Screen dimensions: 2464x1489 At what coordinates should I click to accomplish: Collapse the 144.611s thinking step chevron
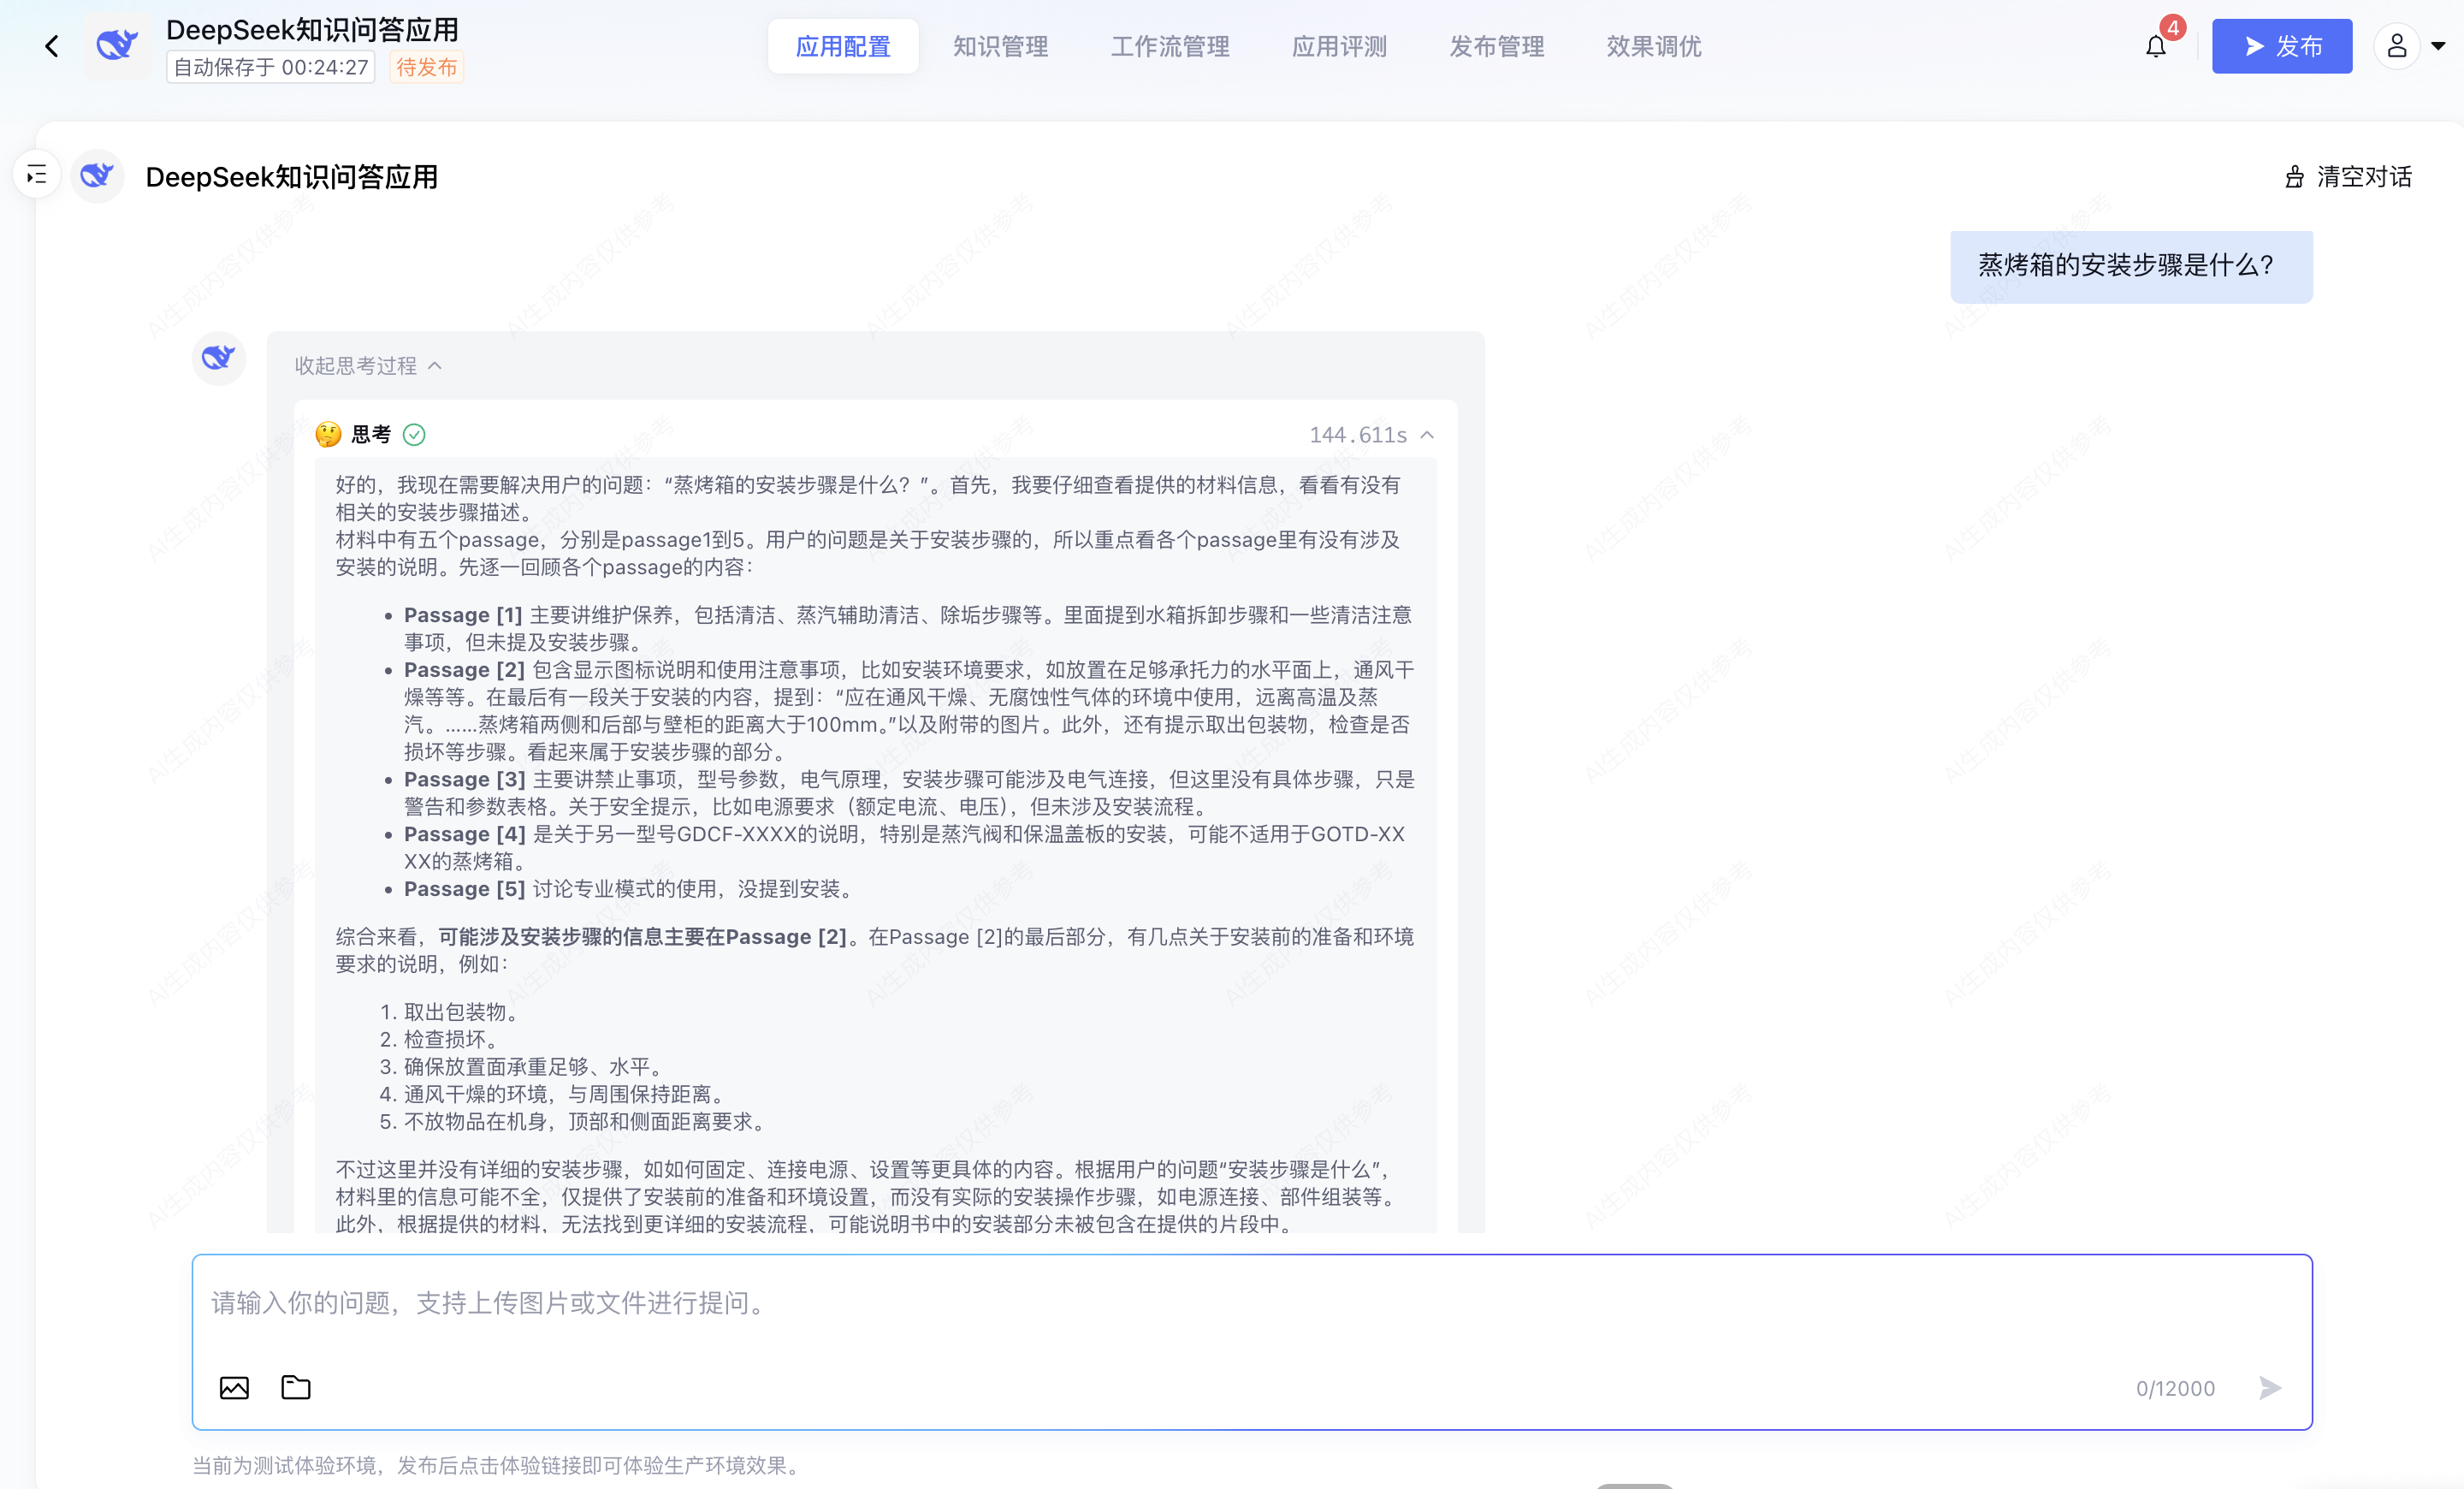point(1427,434)
